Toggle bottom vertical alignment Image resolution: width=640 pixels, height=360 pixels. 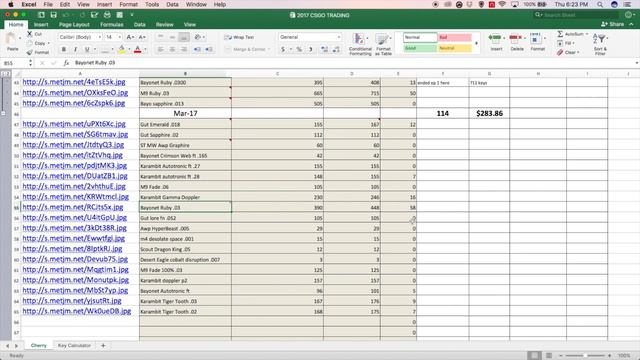(184, 37)
